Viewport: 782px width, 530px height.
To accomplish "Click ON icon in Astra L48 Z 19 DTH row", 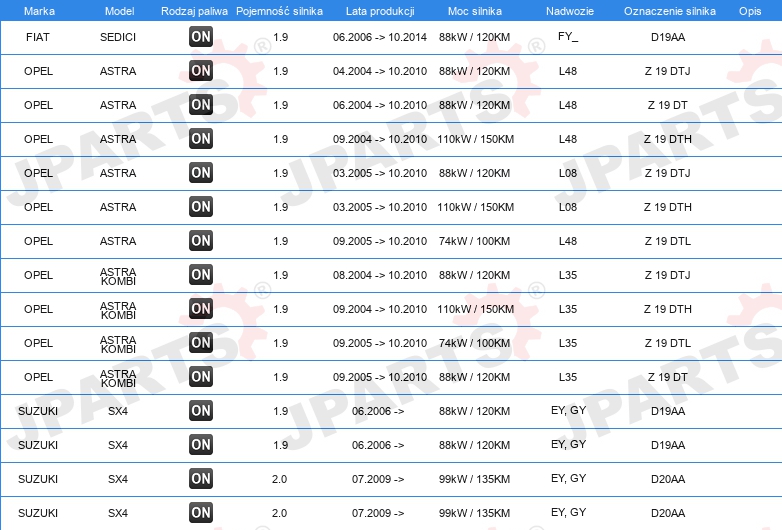I will coord(201,138).
